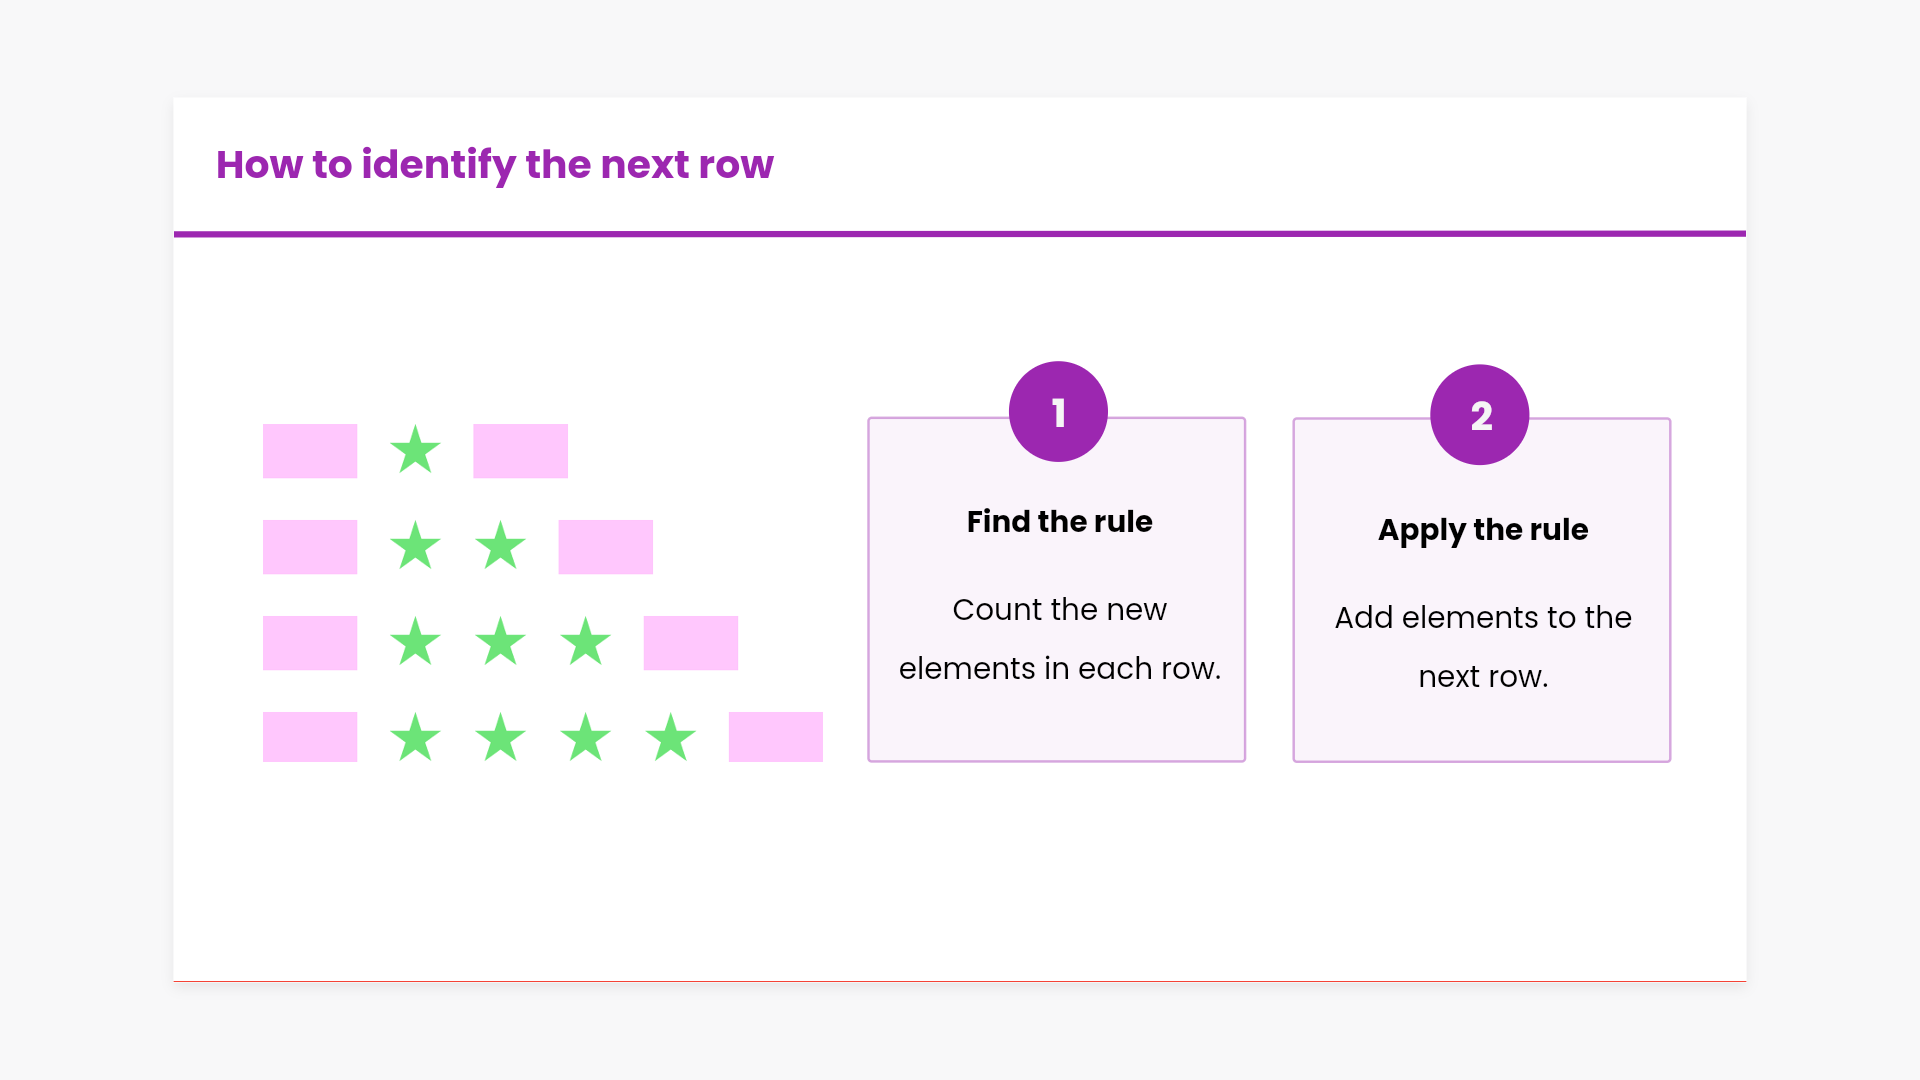Image resolution: width=1920 pixels, height=1080 pixels.
Task: Click the purple number 1 circle
Action: click(x=1058, y=412)
